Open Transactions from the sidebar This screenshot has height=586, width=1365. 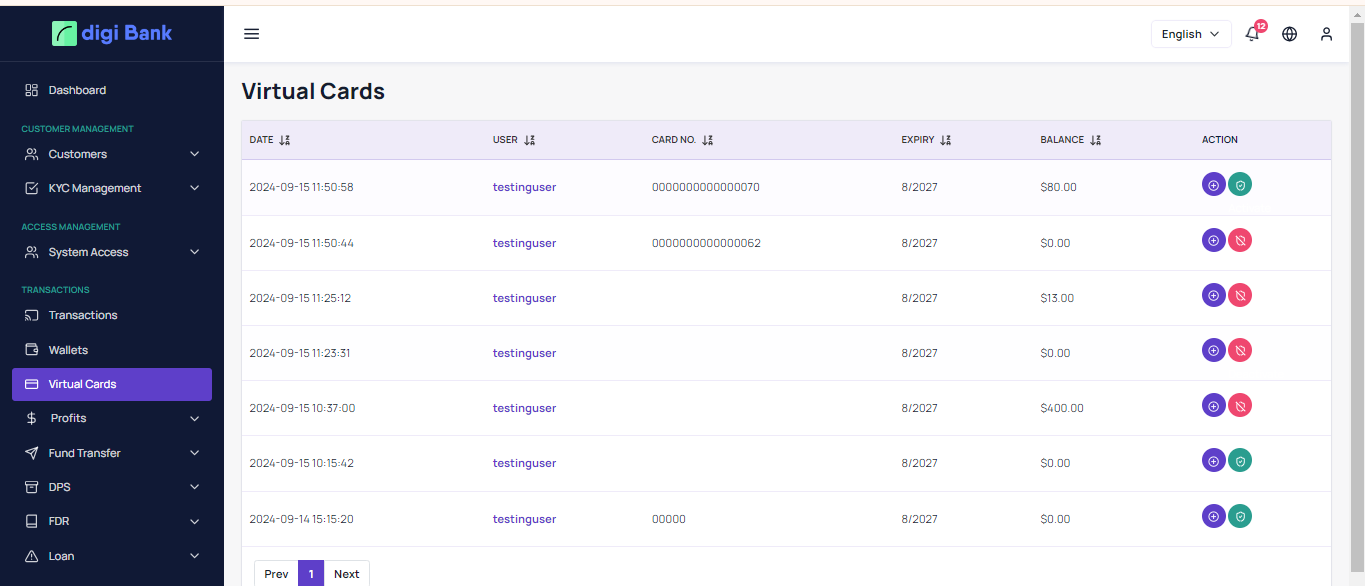click(x=82, y=315)
